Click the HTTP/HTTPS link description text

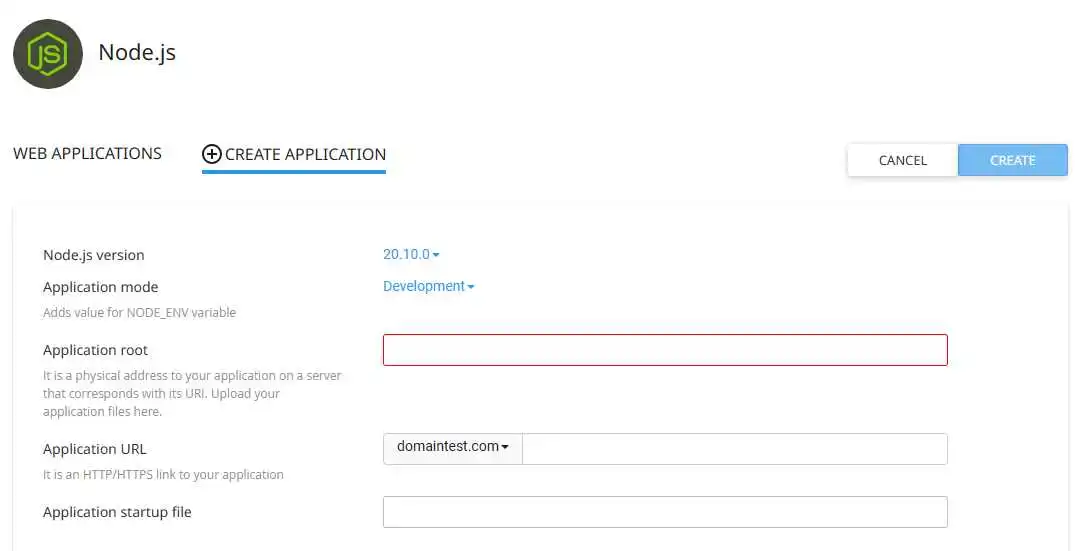pyautogui.click(x=163, y=475)
